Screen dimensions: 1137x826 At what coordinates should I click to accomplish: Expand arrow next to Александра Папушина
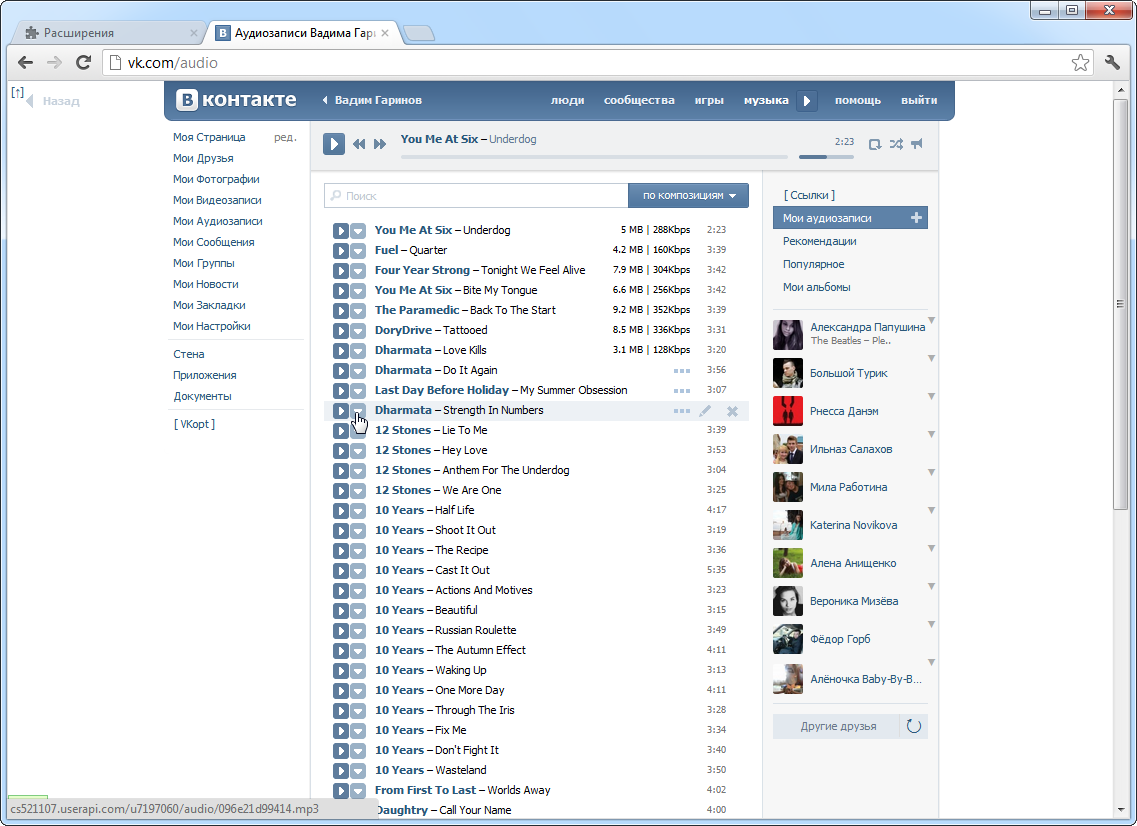932,320
